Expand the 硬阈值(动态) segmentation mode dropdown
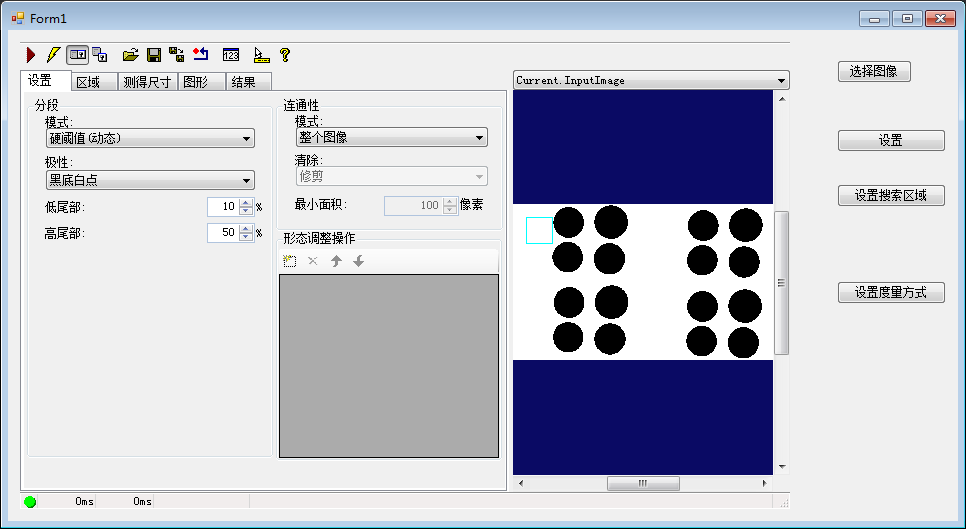The image size is (966, 529). coord(150,139)
